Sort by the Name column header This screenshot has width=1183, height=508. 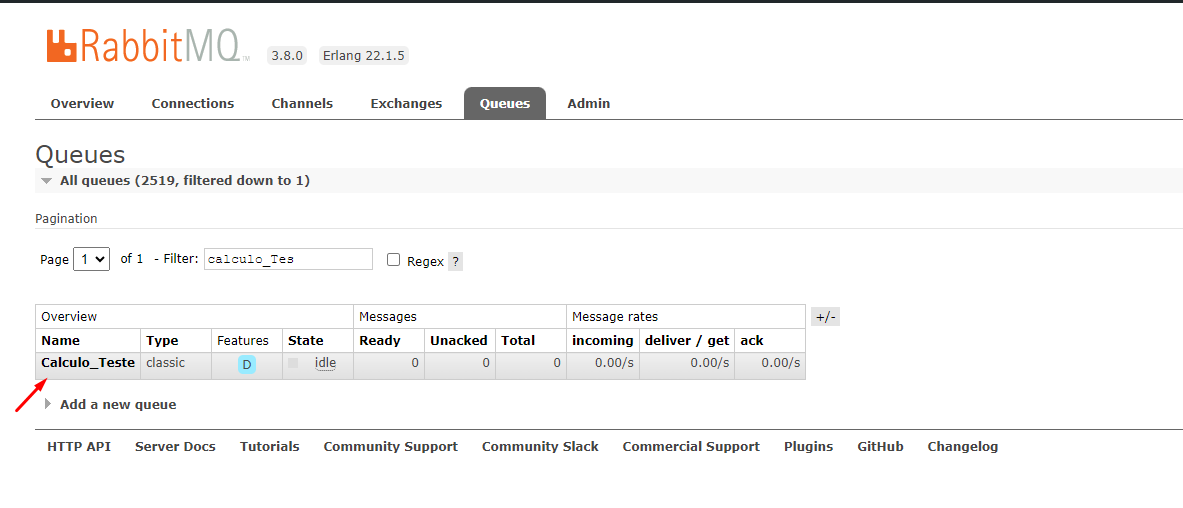60,340
